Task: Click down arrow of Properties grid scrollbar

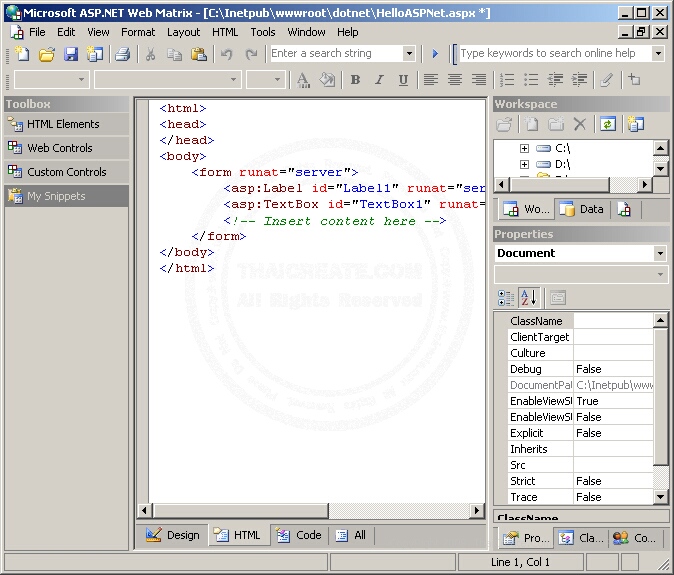Action: click(661, 497)
